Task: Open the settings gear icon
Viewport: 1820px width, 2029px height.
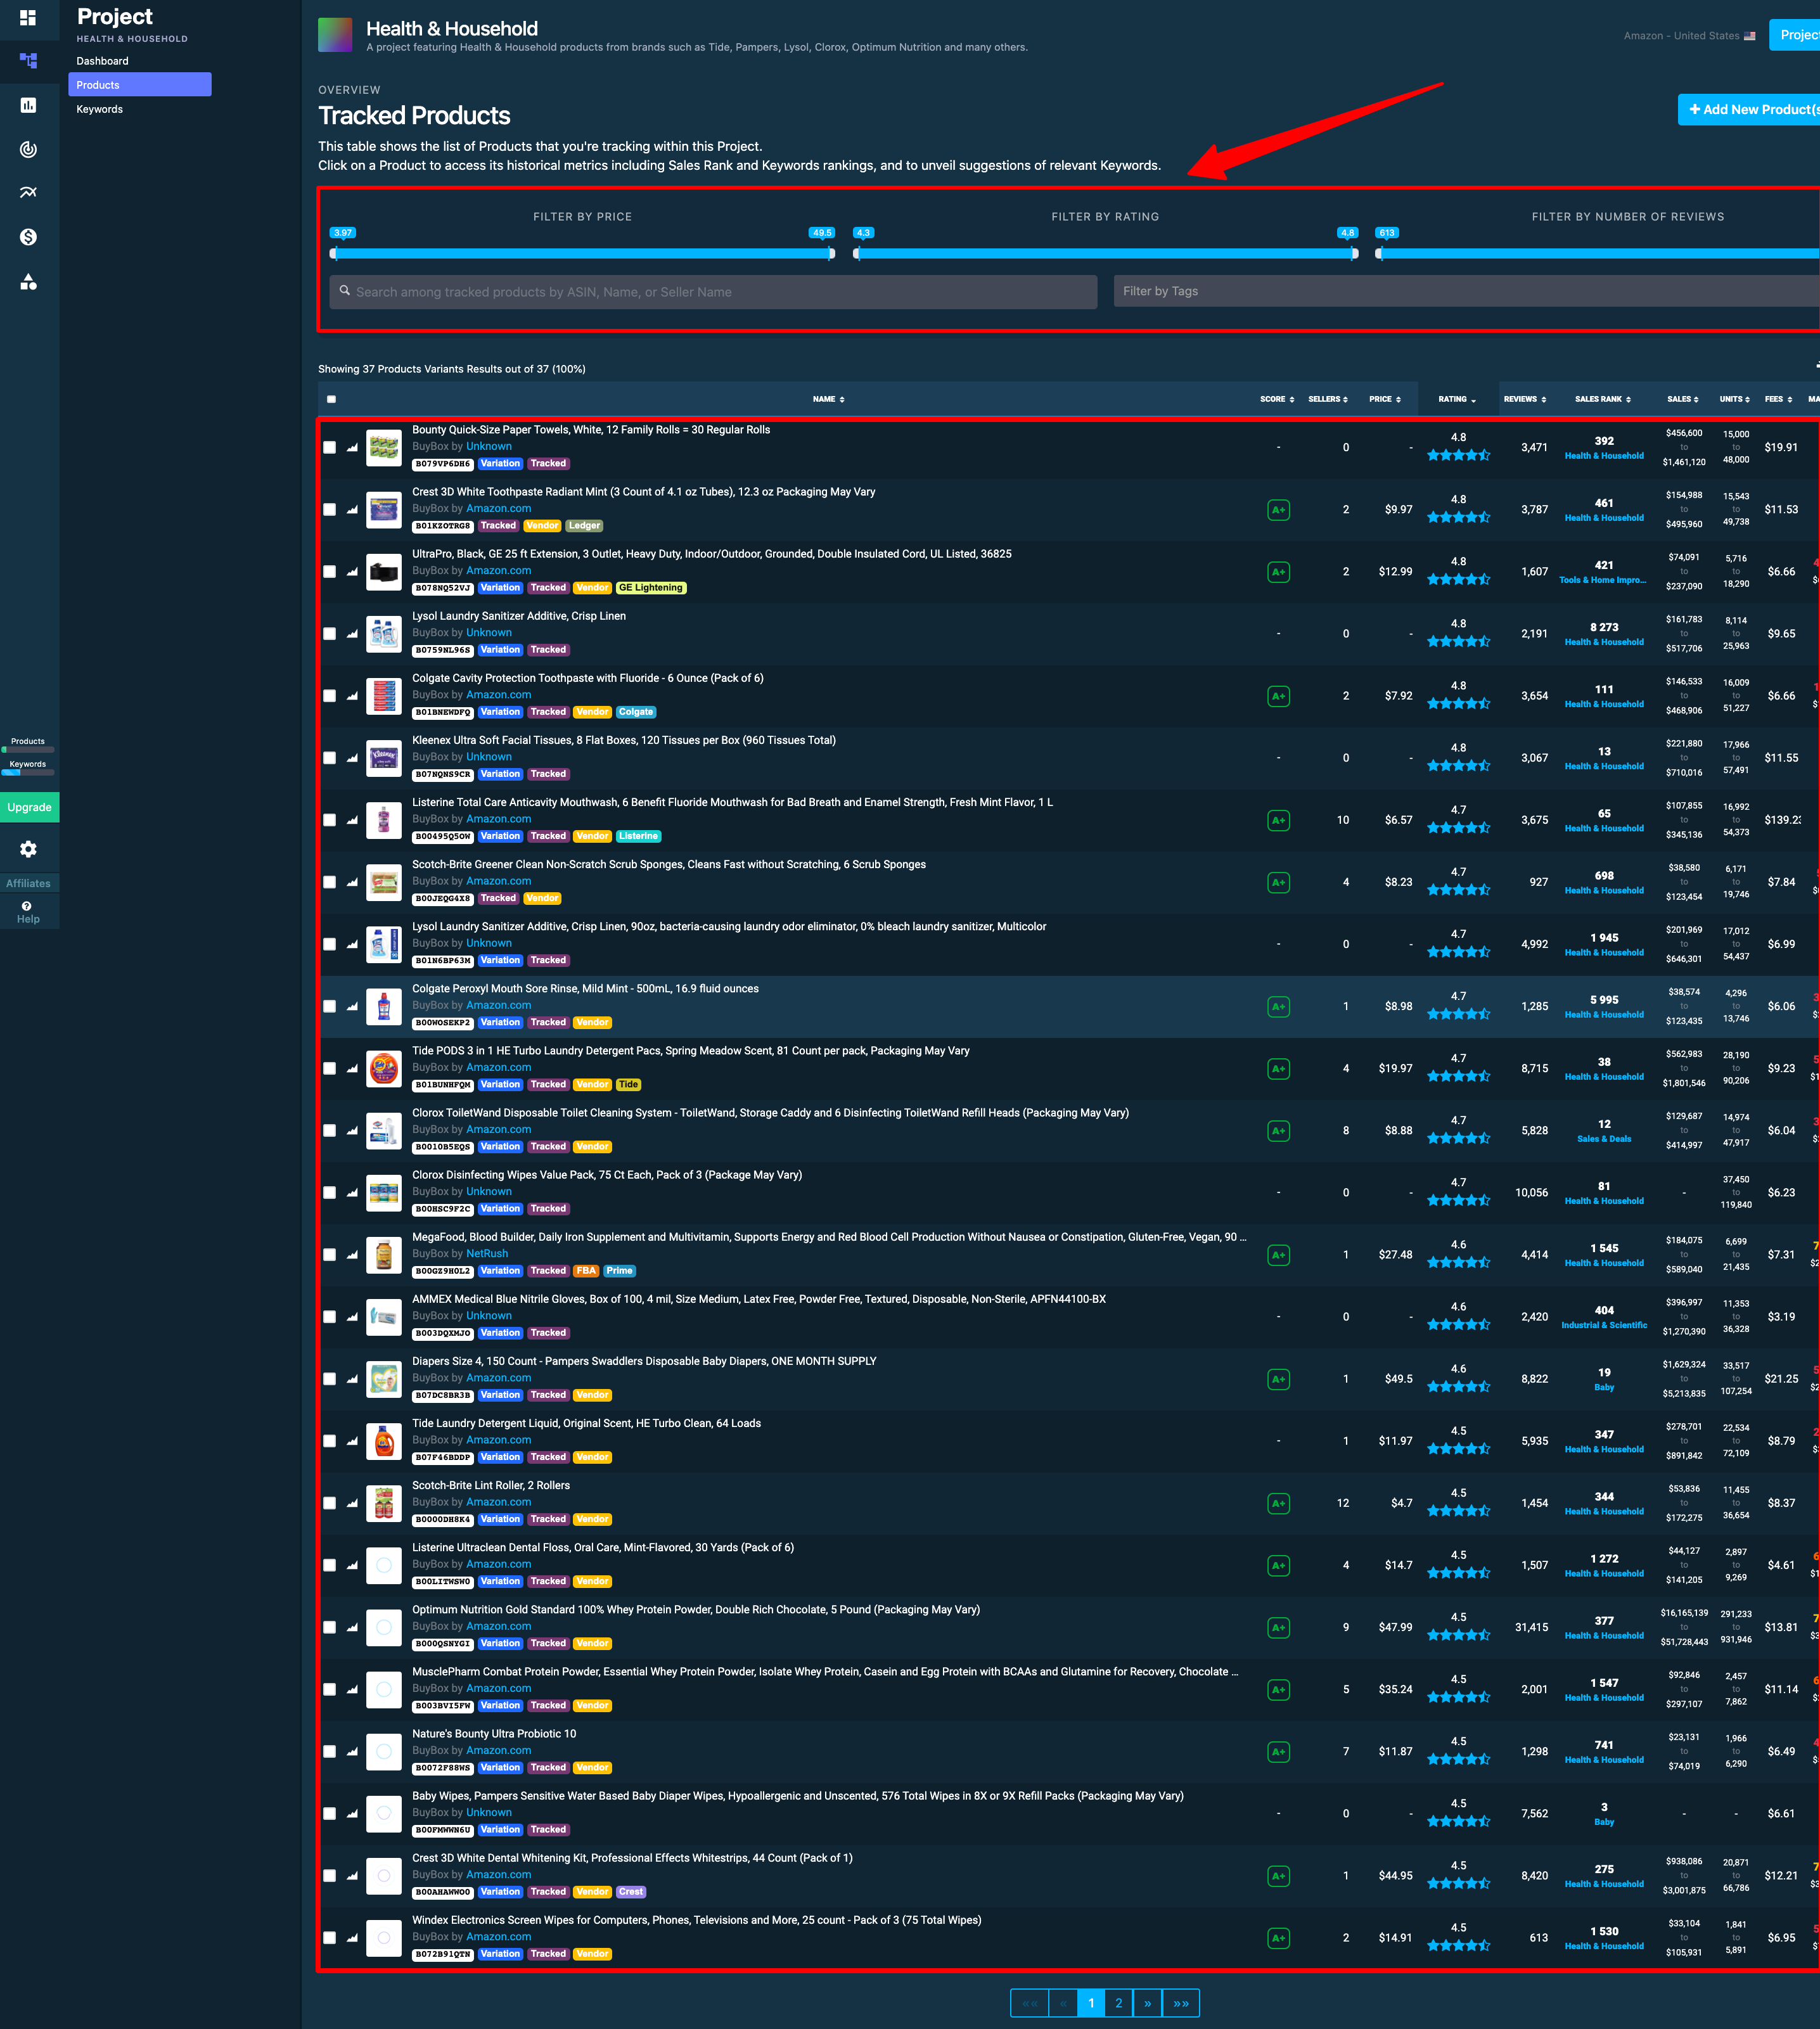Action: [28, 849]
